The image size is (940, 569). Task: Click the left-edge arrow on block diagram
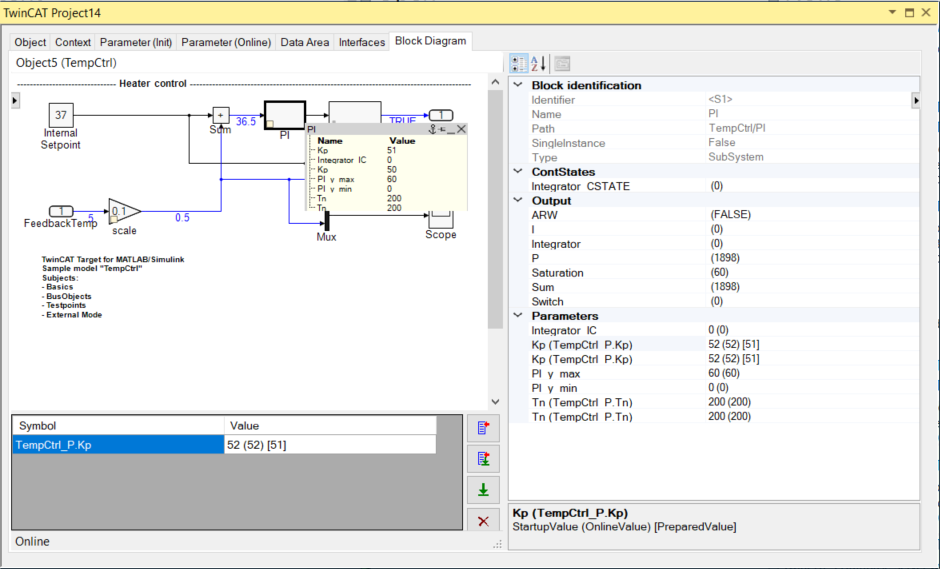[x=16, y=100]
